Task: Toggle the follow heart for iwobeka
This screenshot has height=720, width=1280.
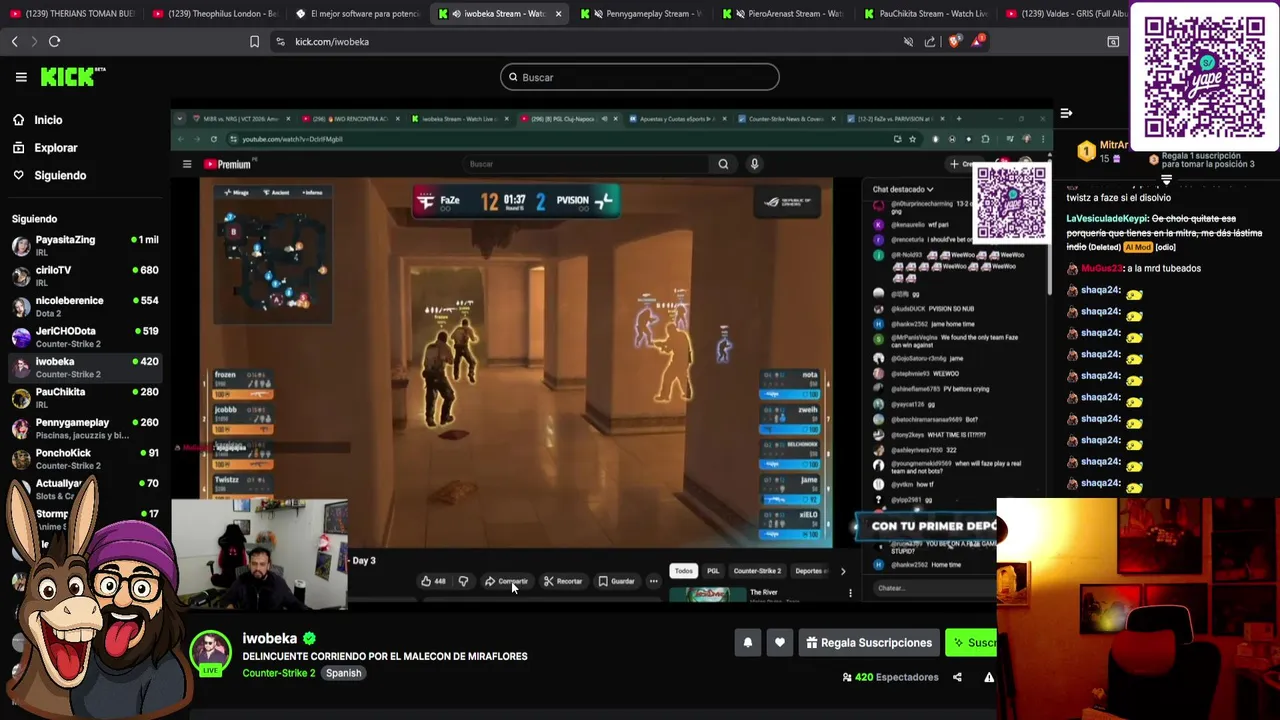Action: tap(780, 643)
